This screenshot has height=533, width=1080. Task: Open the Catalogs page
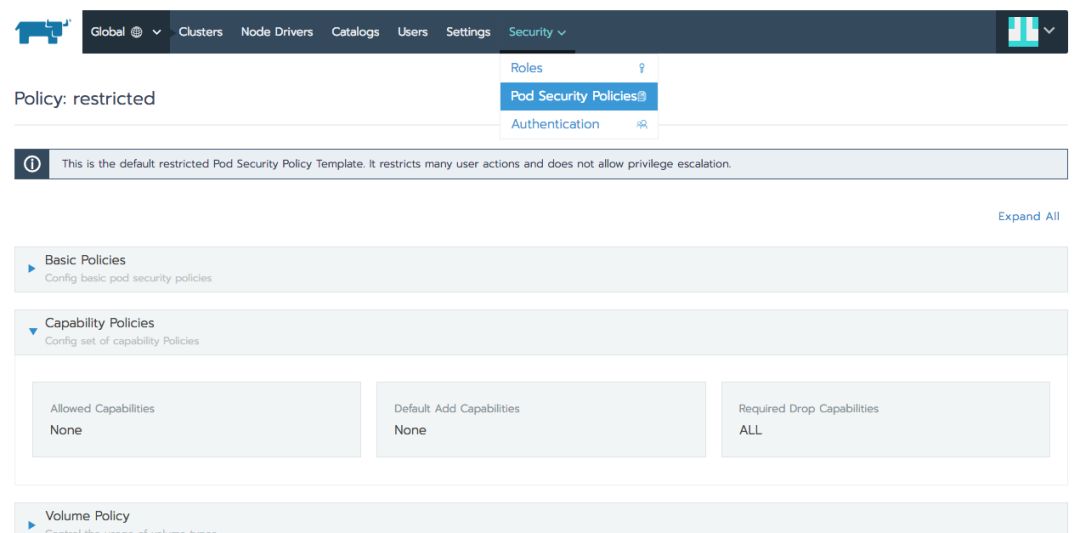click(355, 32)
